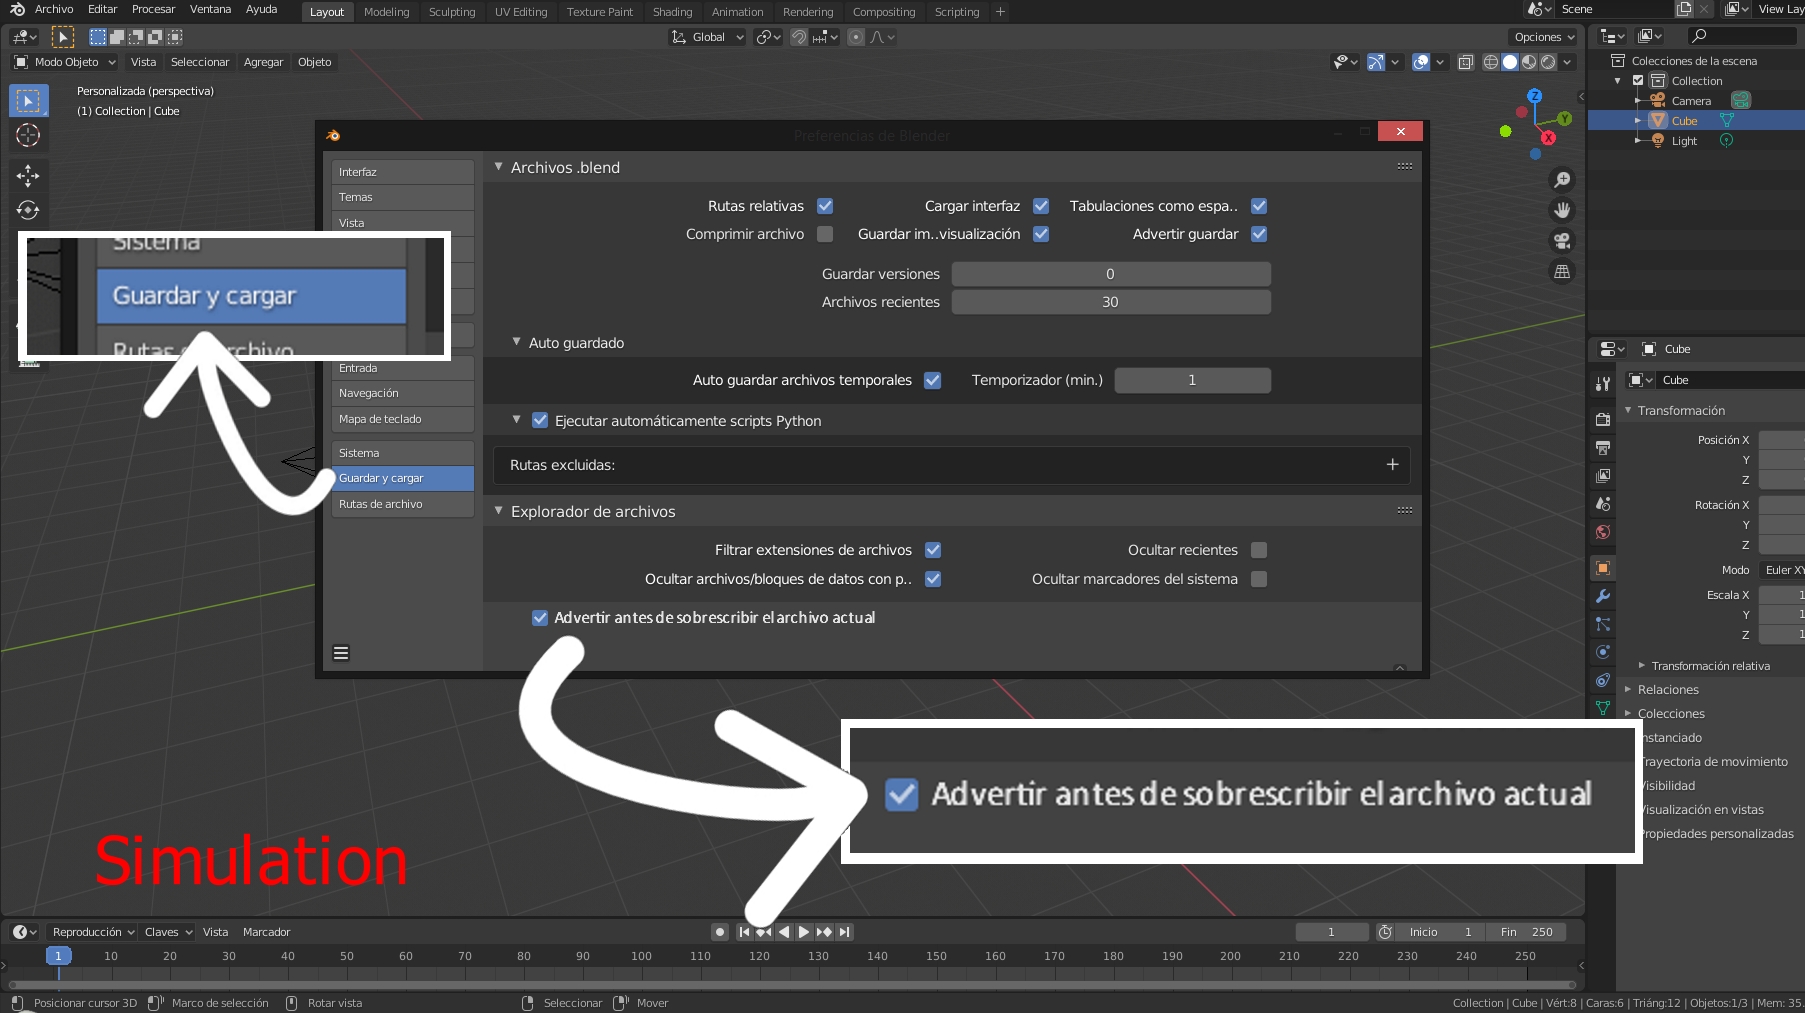Enable the Comprimir archivo checkbox

tap(825, 234)
